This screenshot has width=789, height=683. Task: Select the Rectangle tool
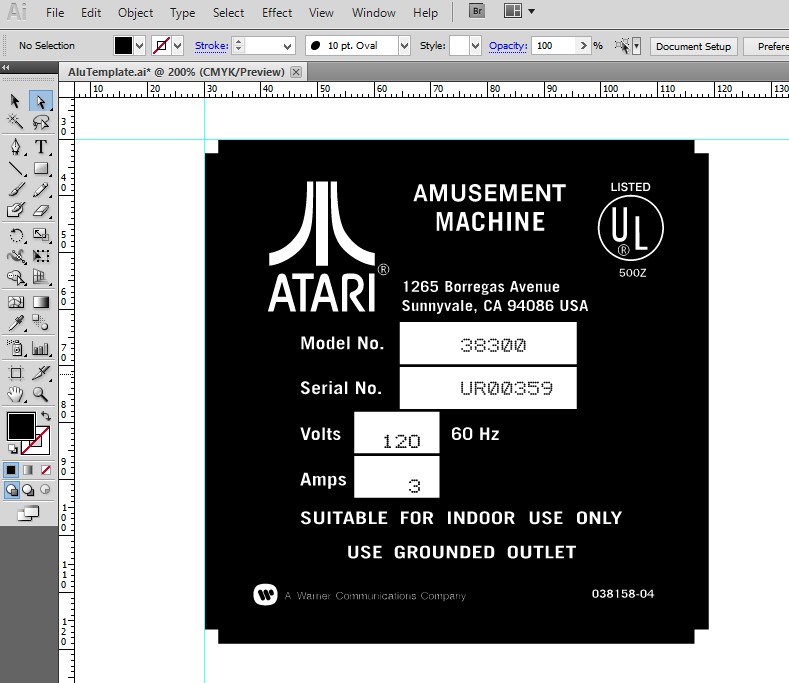41,168
